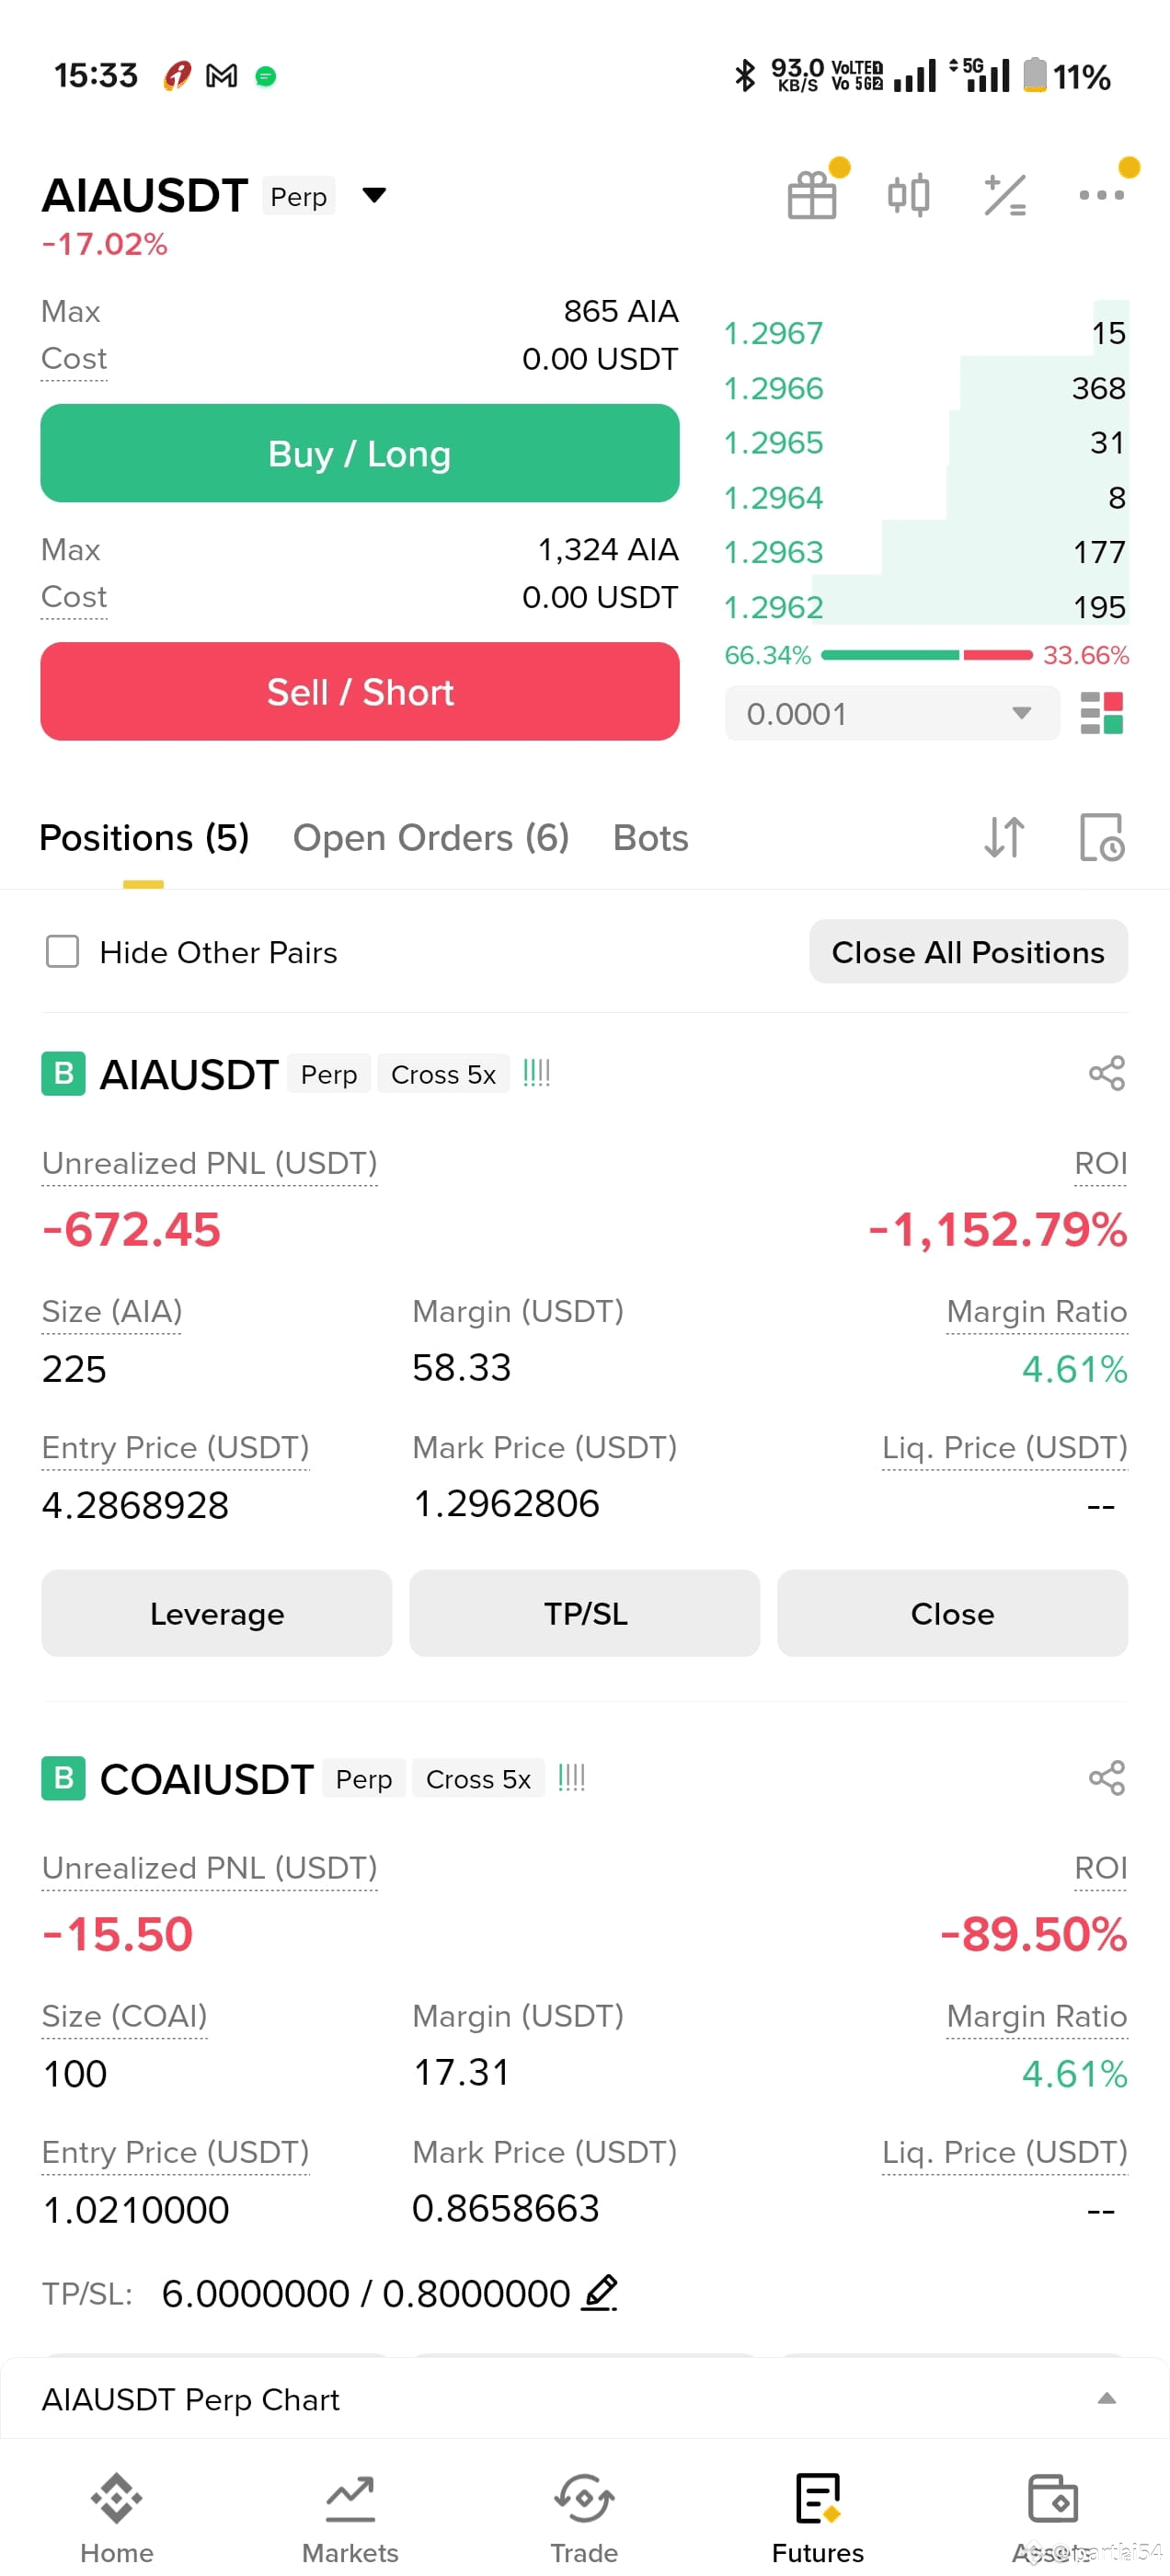Viewport: 1170px width, 2576px height.
Task: Tap the Buy / Long button
Action: (x=360, y=453)
